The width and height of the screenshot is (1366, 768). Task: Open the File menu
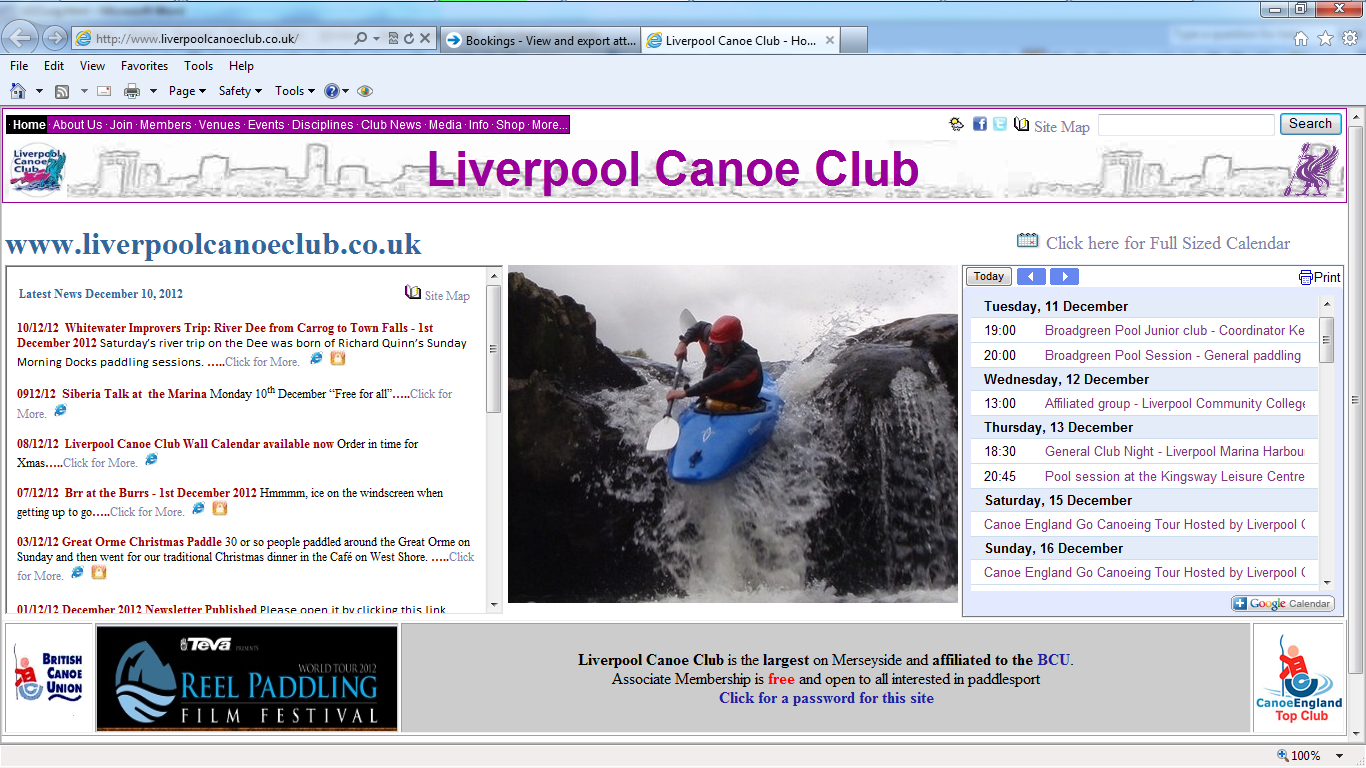(x=19, y=66)
